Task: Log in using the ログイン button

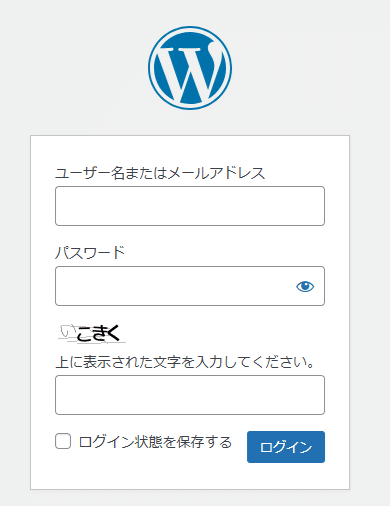Action: coord(286,447)
